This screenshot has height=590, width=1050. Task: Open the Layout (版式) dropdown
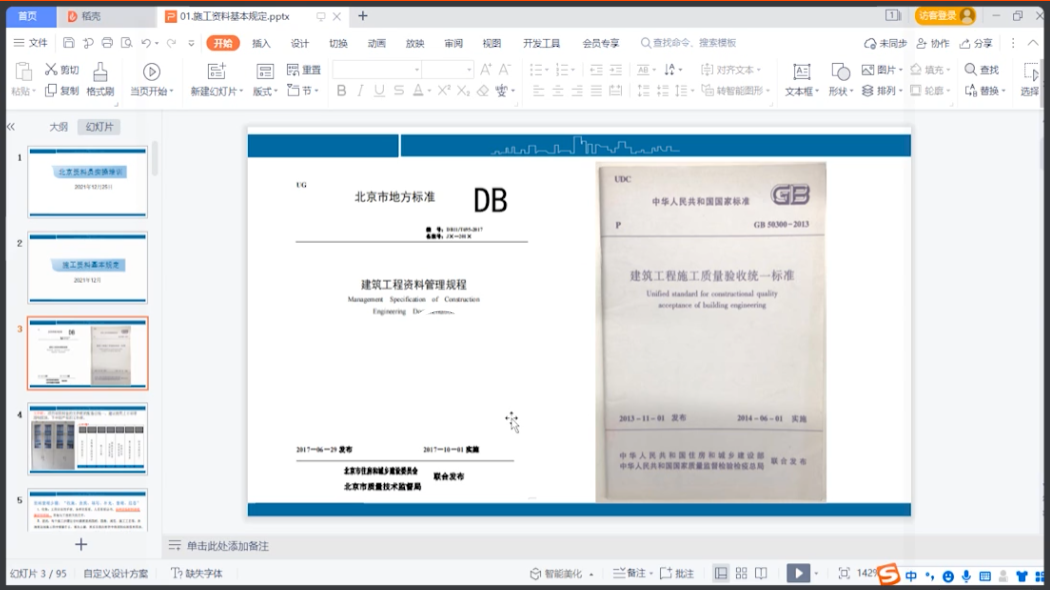pos(265,91)
